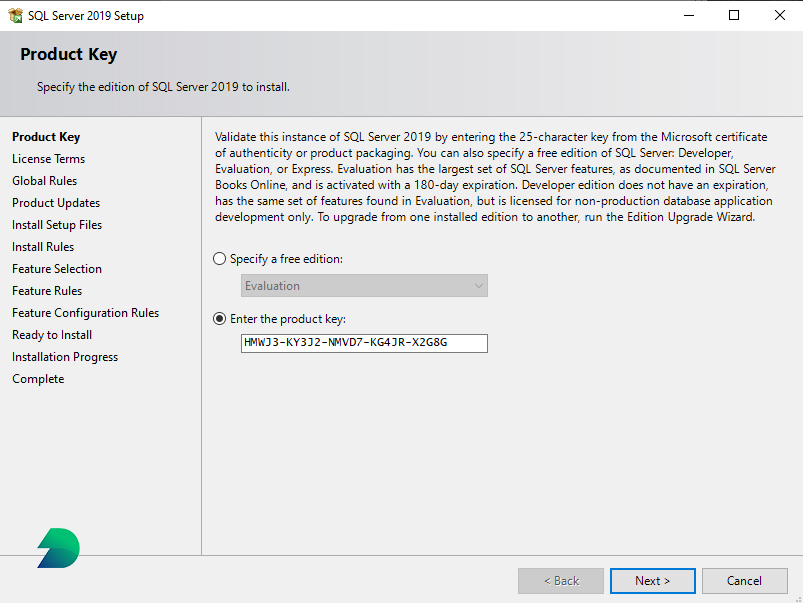The width and height of the screenshot is (803, 603).
Task: Click the 'SQL Server 2019 Setup' title text
Action: 86,16
